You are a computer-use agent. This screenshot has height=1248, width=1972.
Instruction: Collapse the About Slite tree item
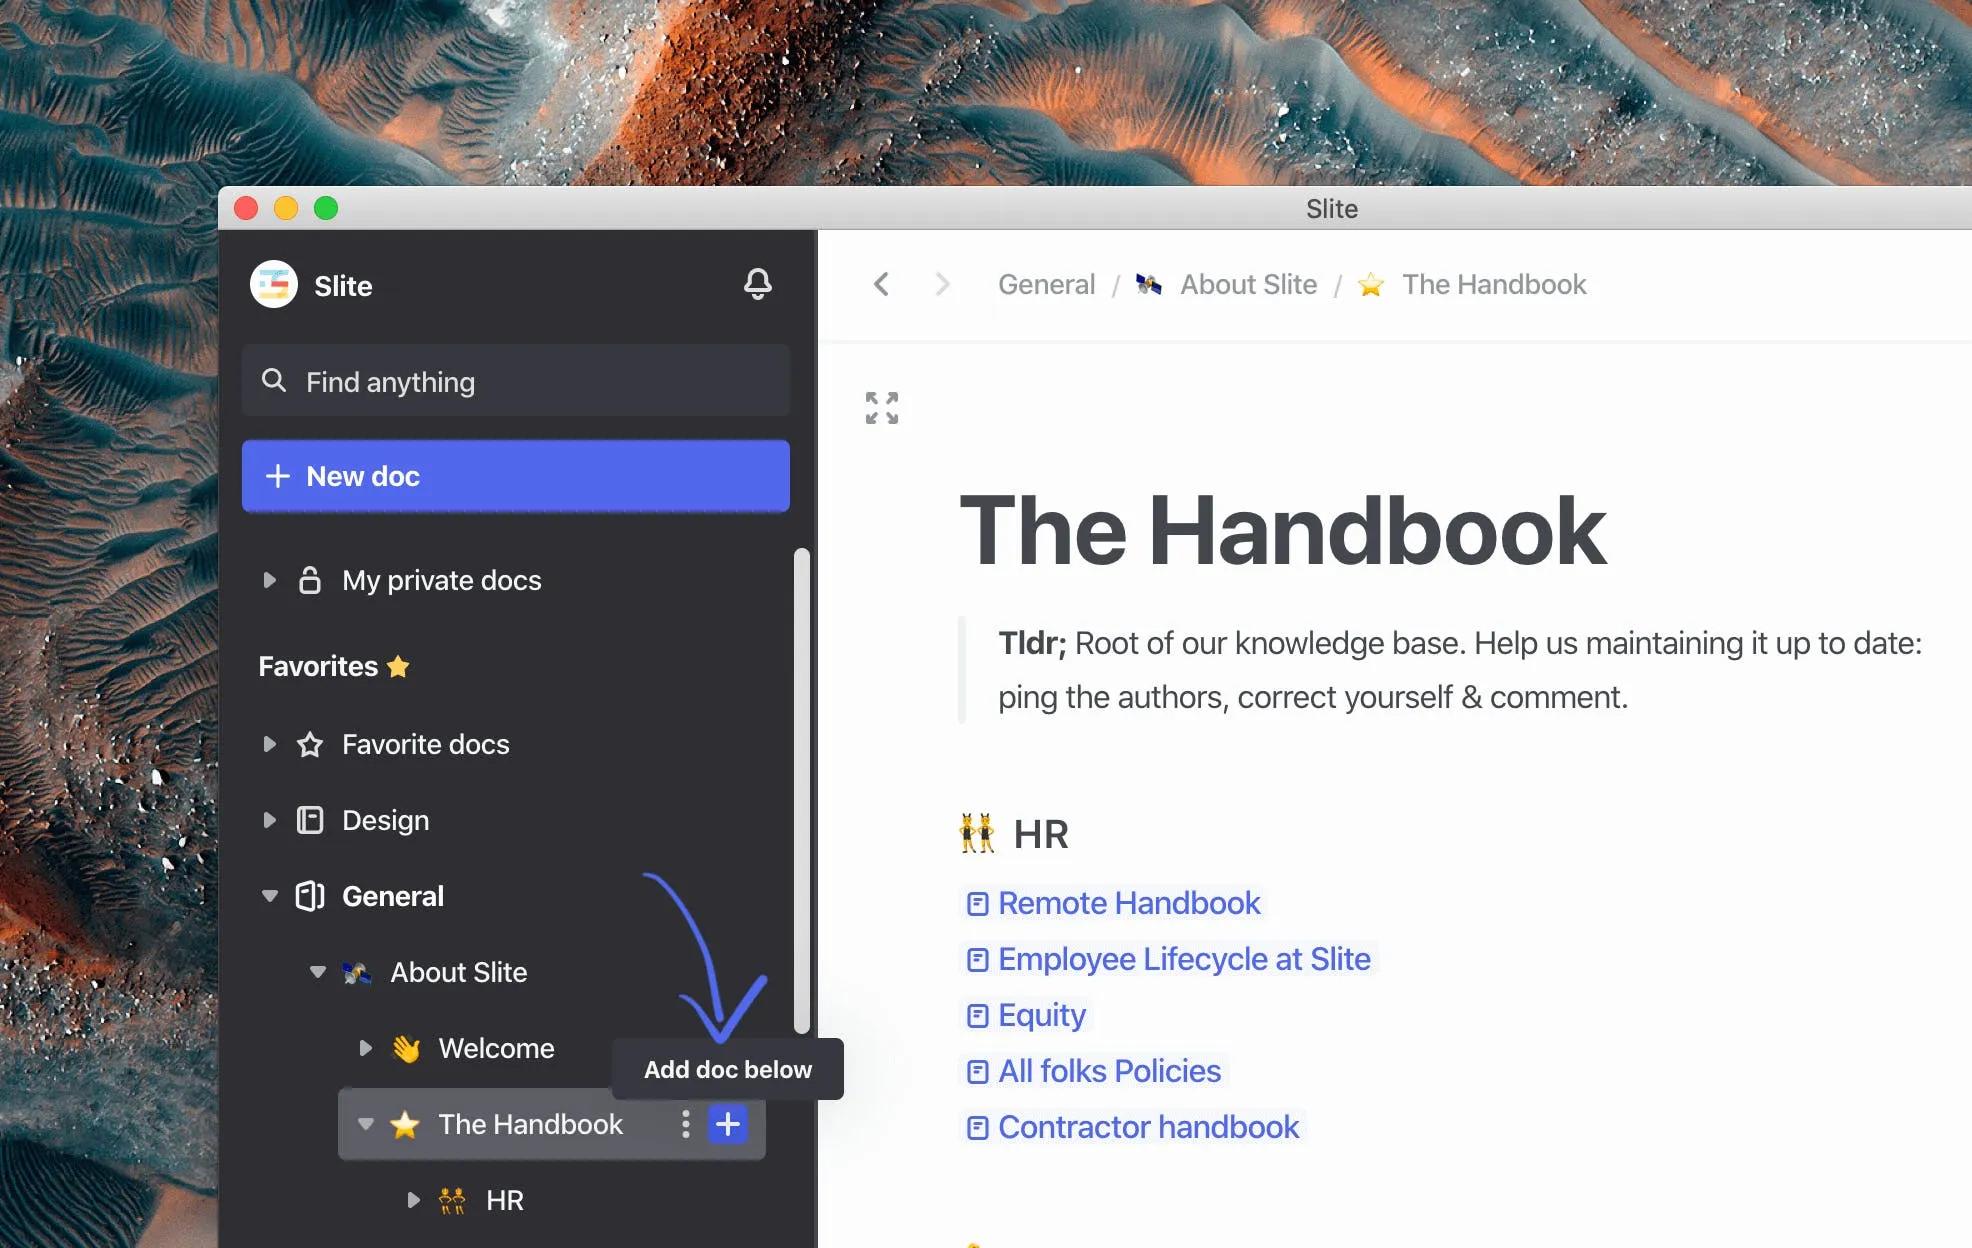pos(318,972)
